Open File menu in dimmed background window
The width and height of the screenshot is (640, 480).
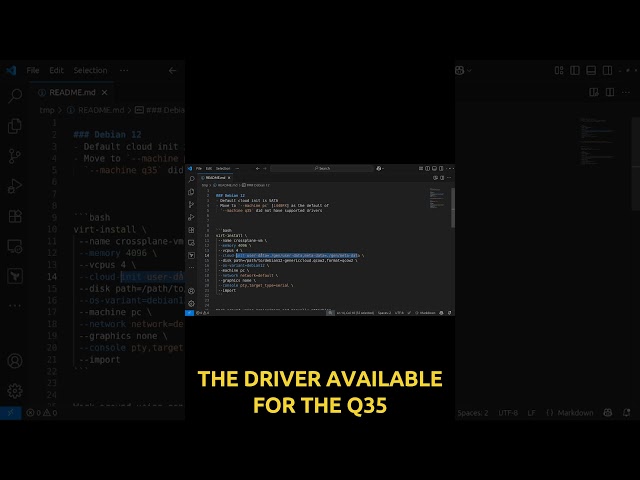[33, 70]
